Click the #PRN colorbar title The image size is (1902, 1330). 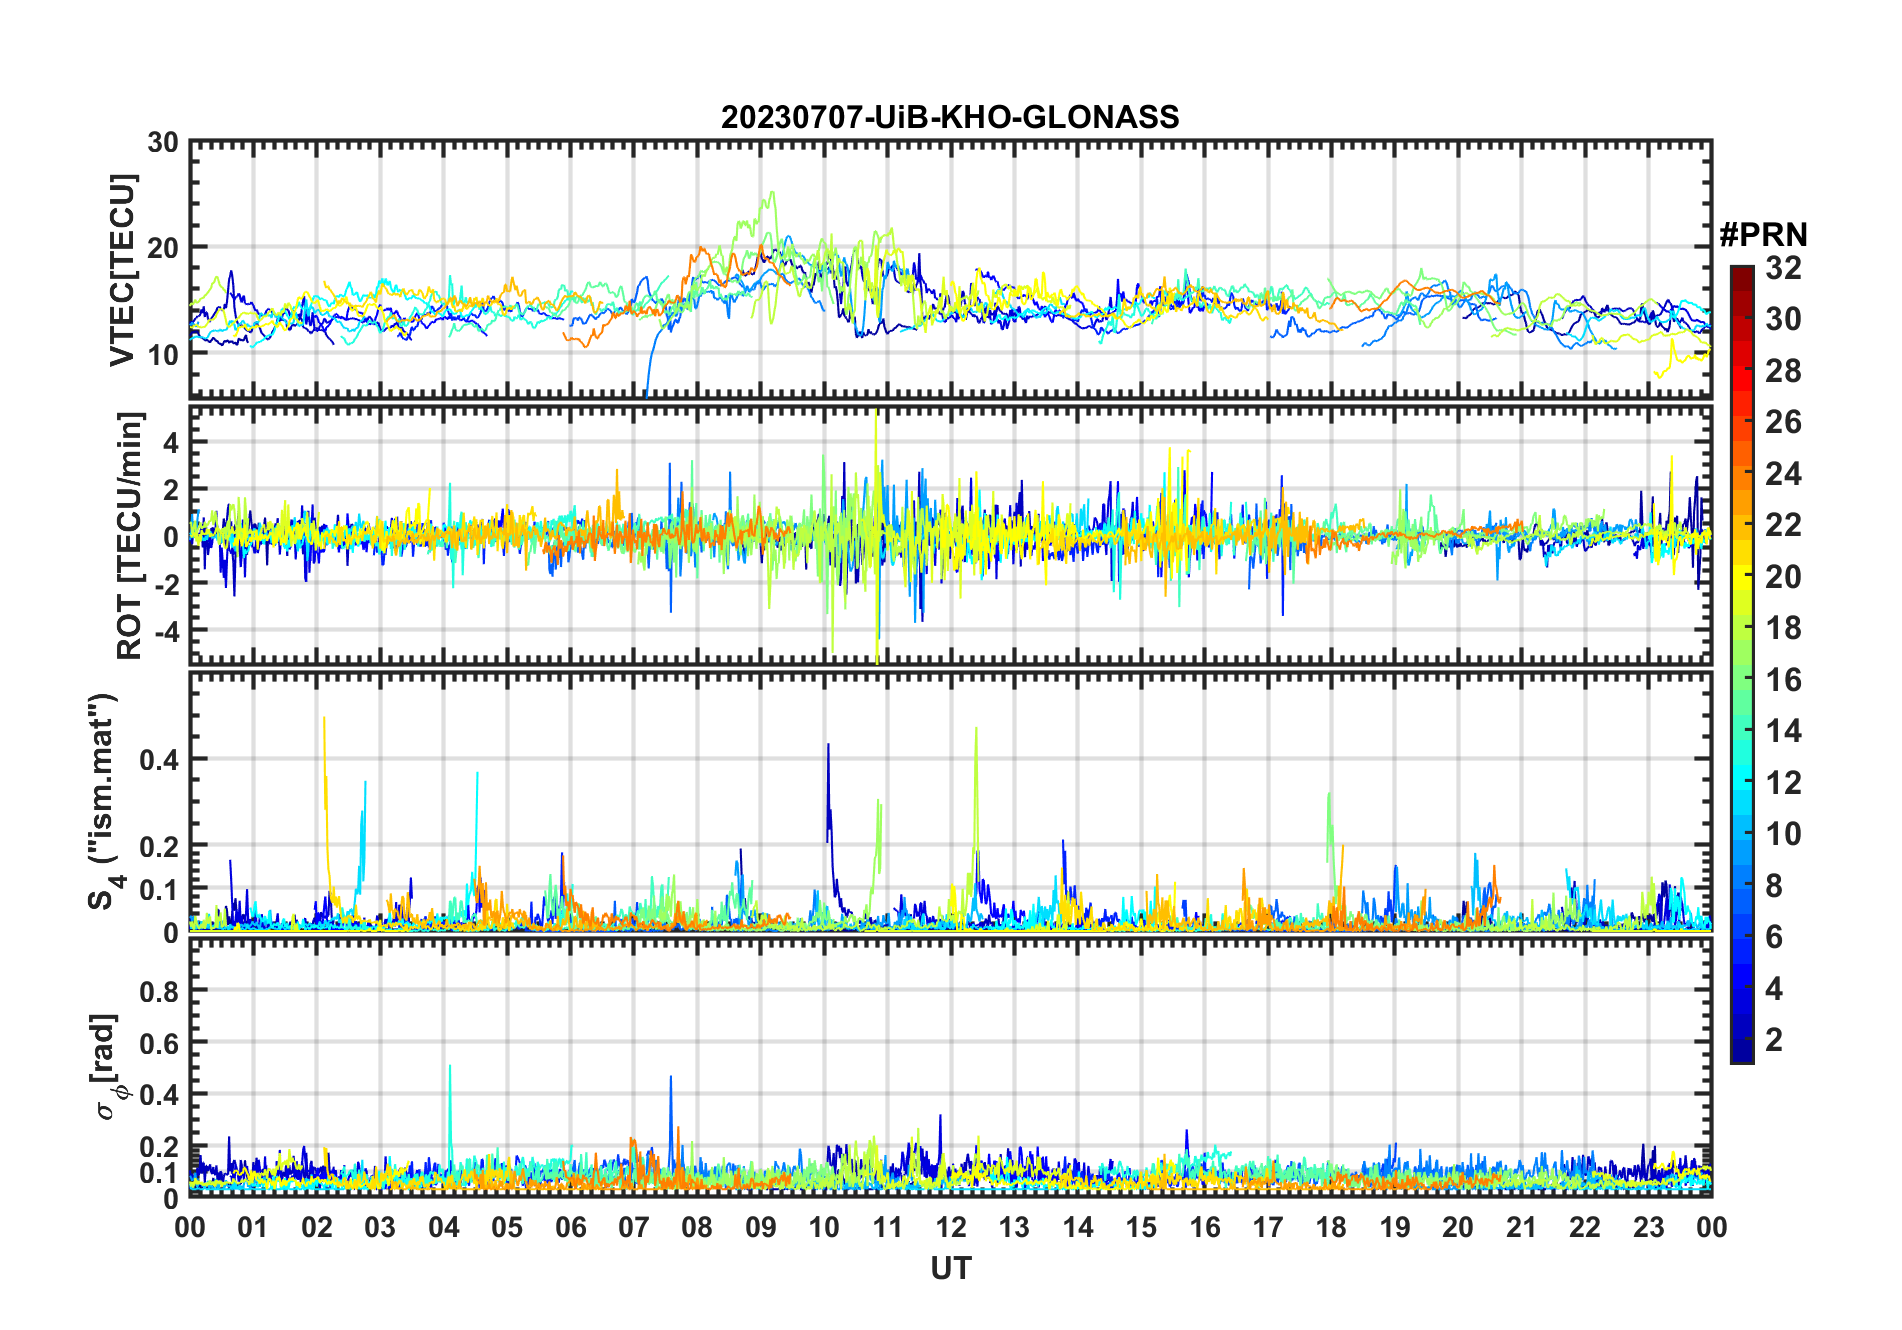[x=1763, y=235]
